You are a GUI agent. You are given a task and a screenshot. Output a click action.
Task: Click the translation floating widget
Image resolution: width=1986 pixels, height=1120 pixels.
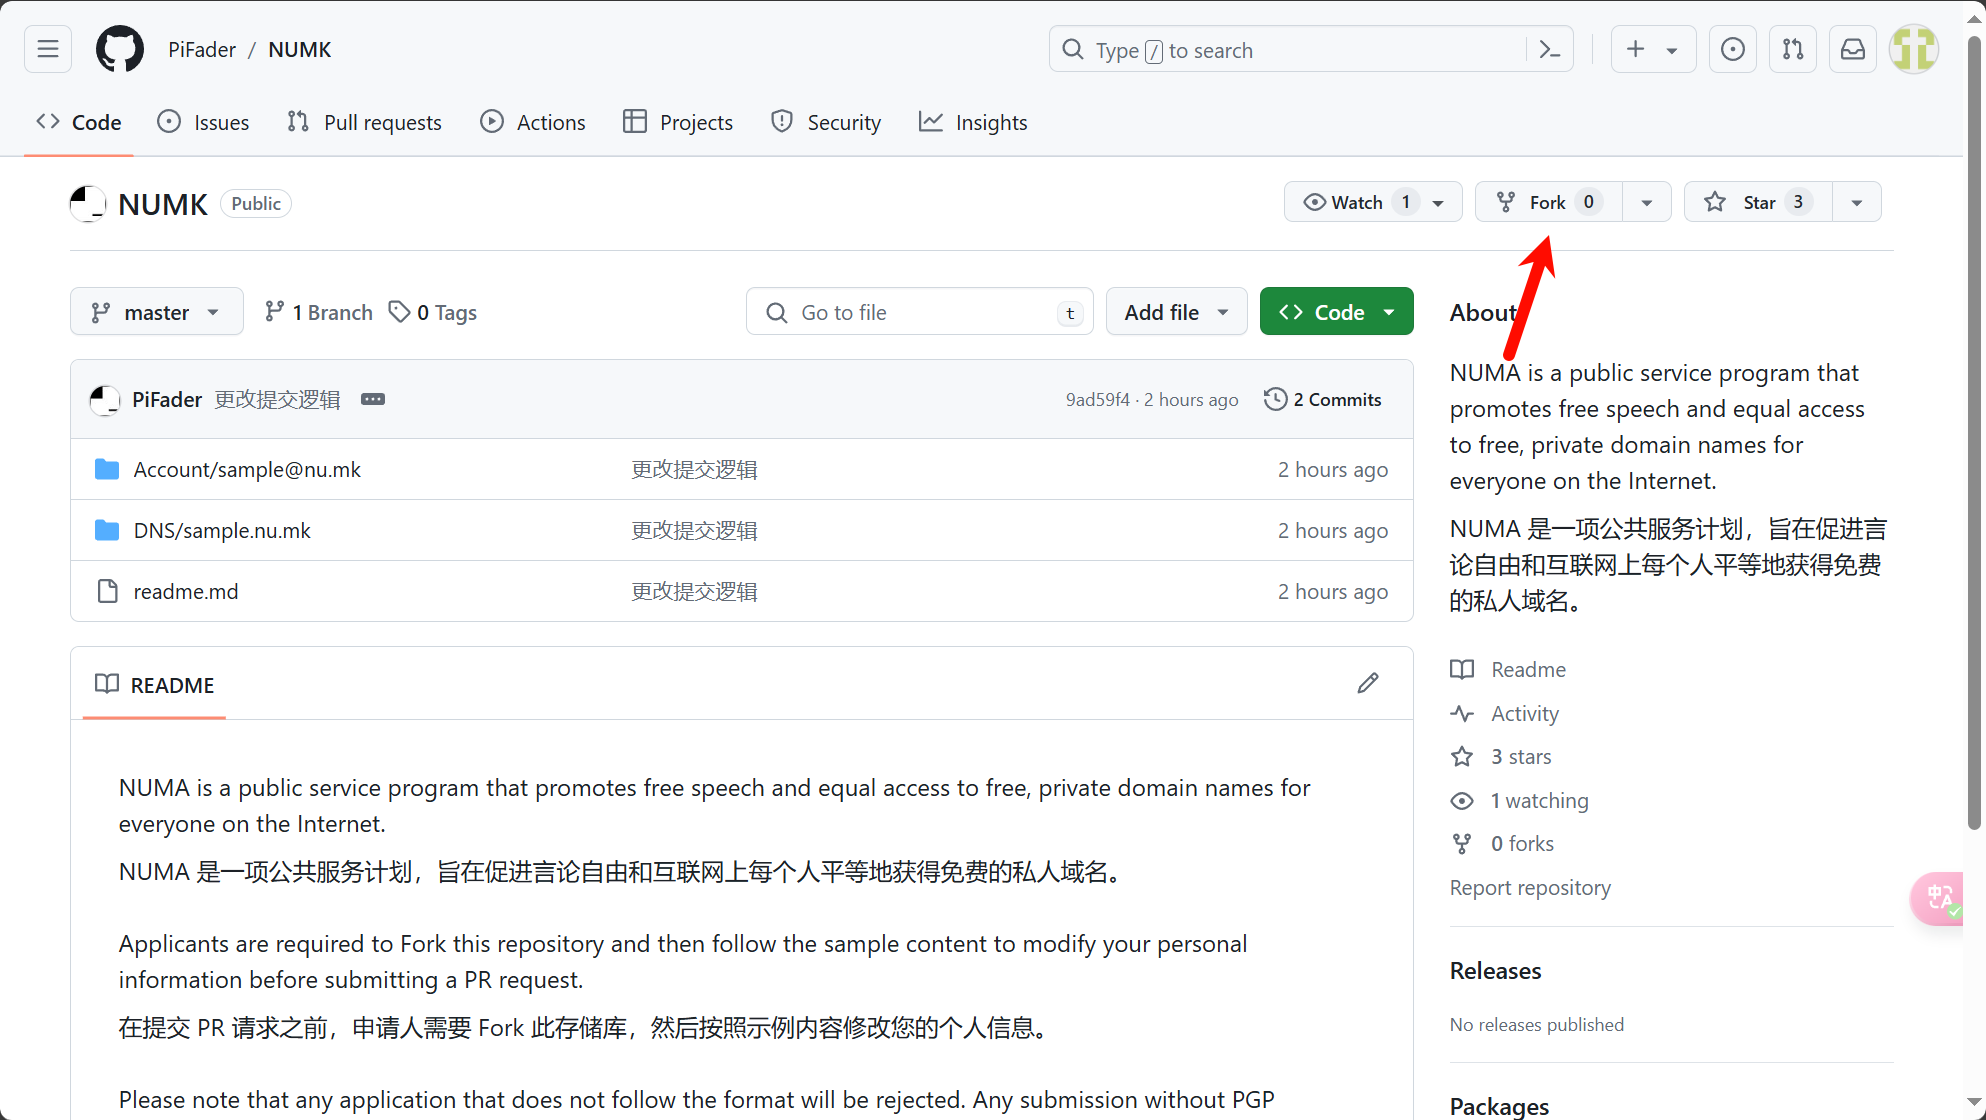pyautogui.click(x=1940, y=897)
